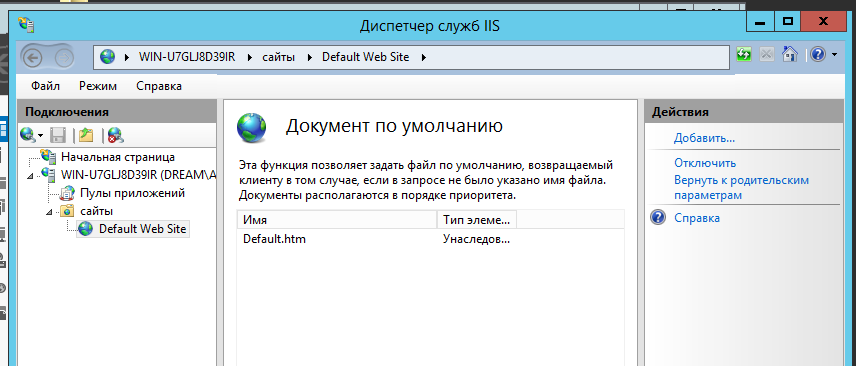
Task: Click WIN-U7GLJ8D39IR in the address breadcrumb
Action: coord(187,57)
